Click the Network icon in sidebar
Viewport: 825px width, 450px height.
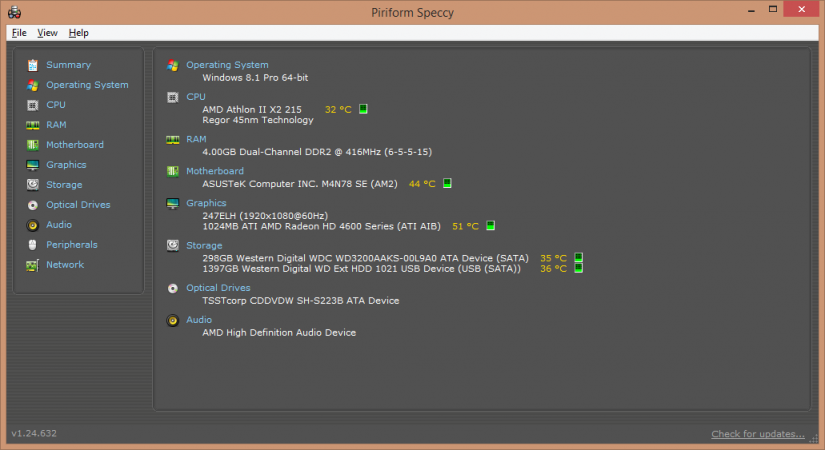(x=33, y=265)
